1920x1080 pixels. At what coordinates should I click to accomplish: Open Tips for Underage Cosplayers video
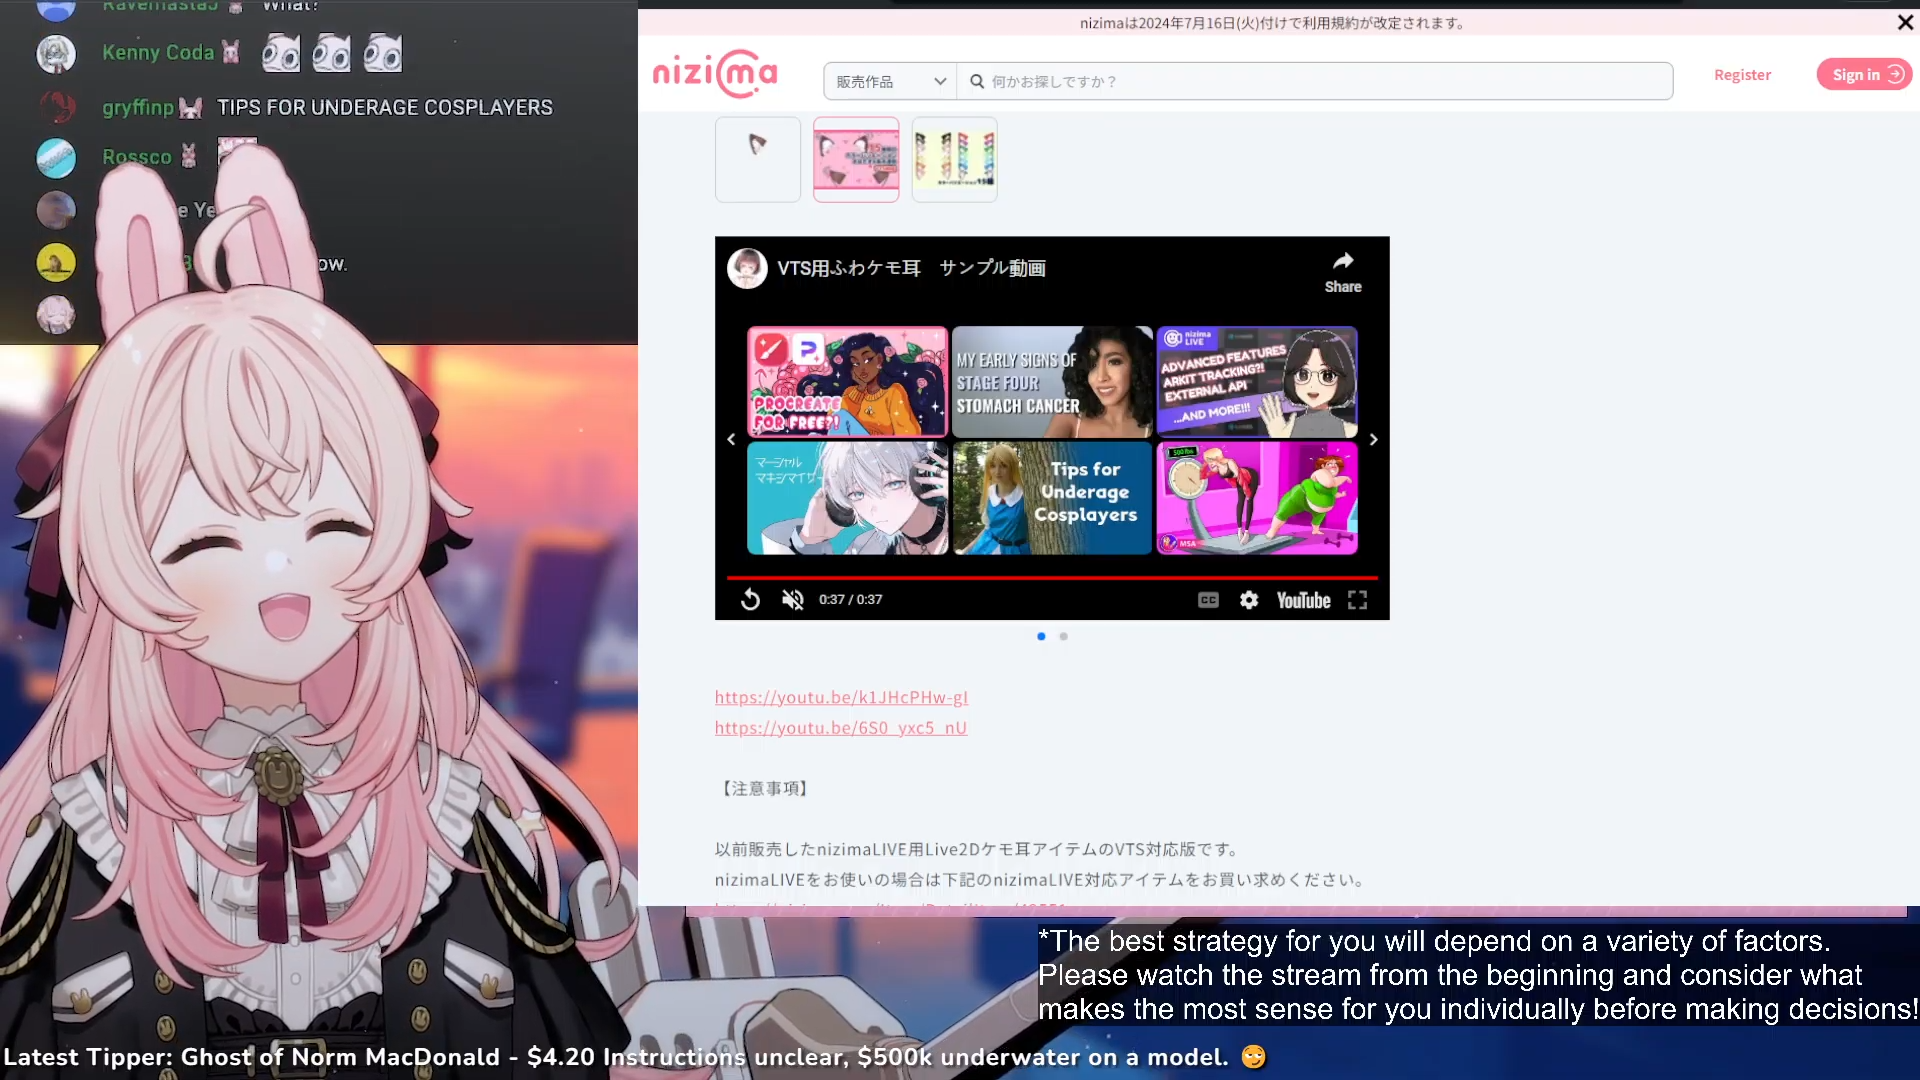click(x=1052, y=498)
